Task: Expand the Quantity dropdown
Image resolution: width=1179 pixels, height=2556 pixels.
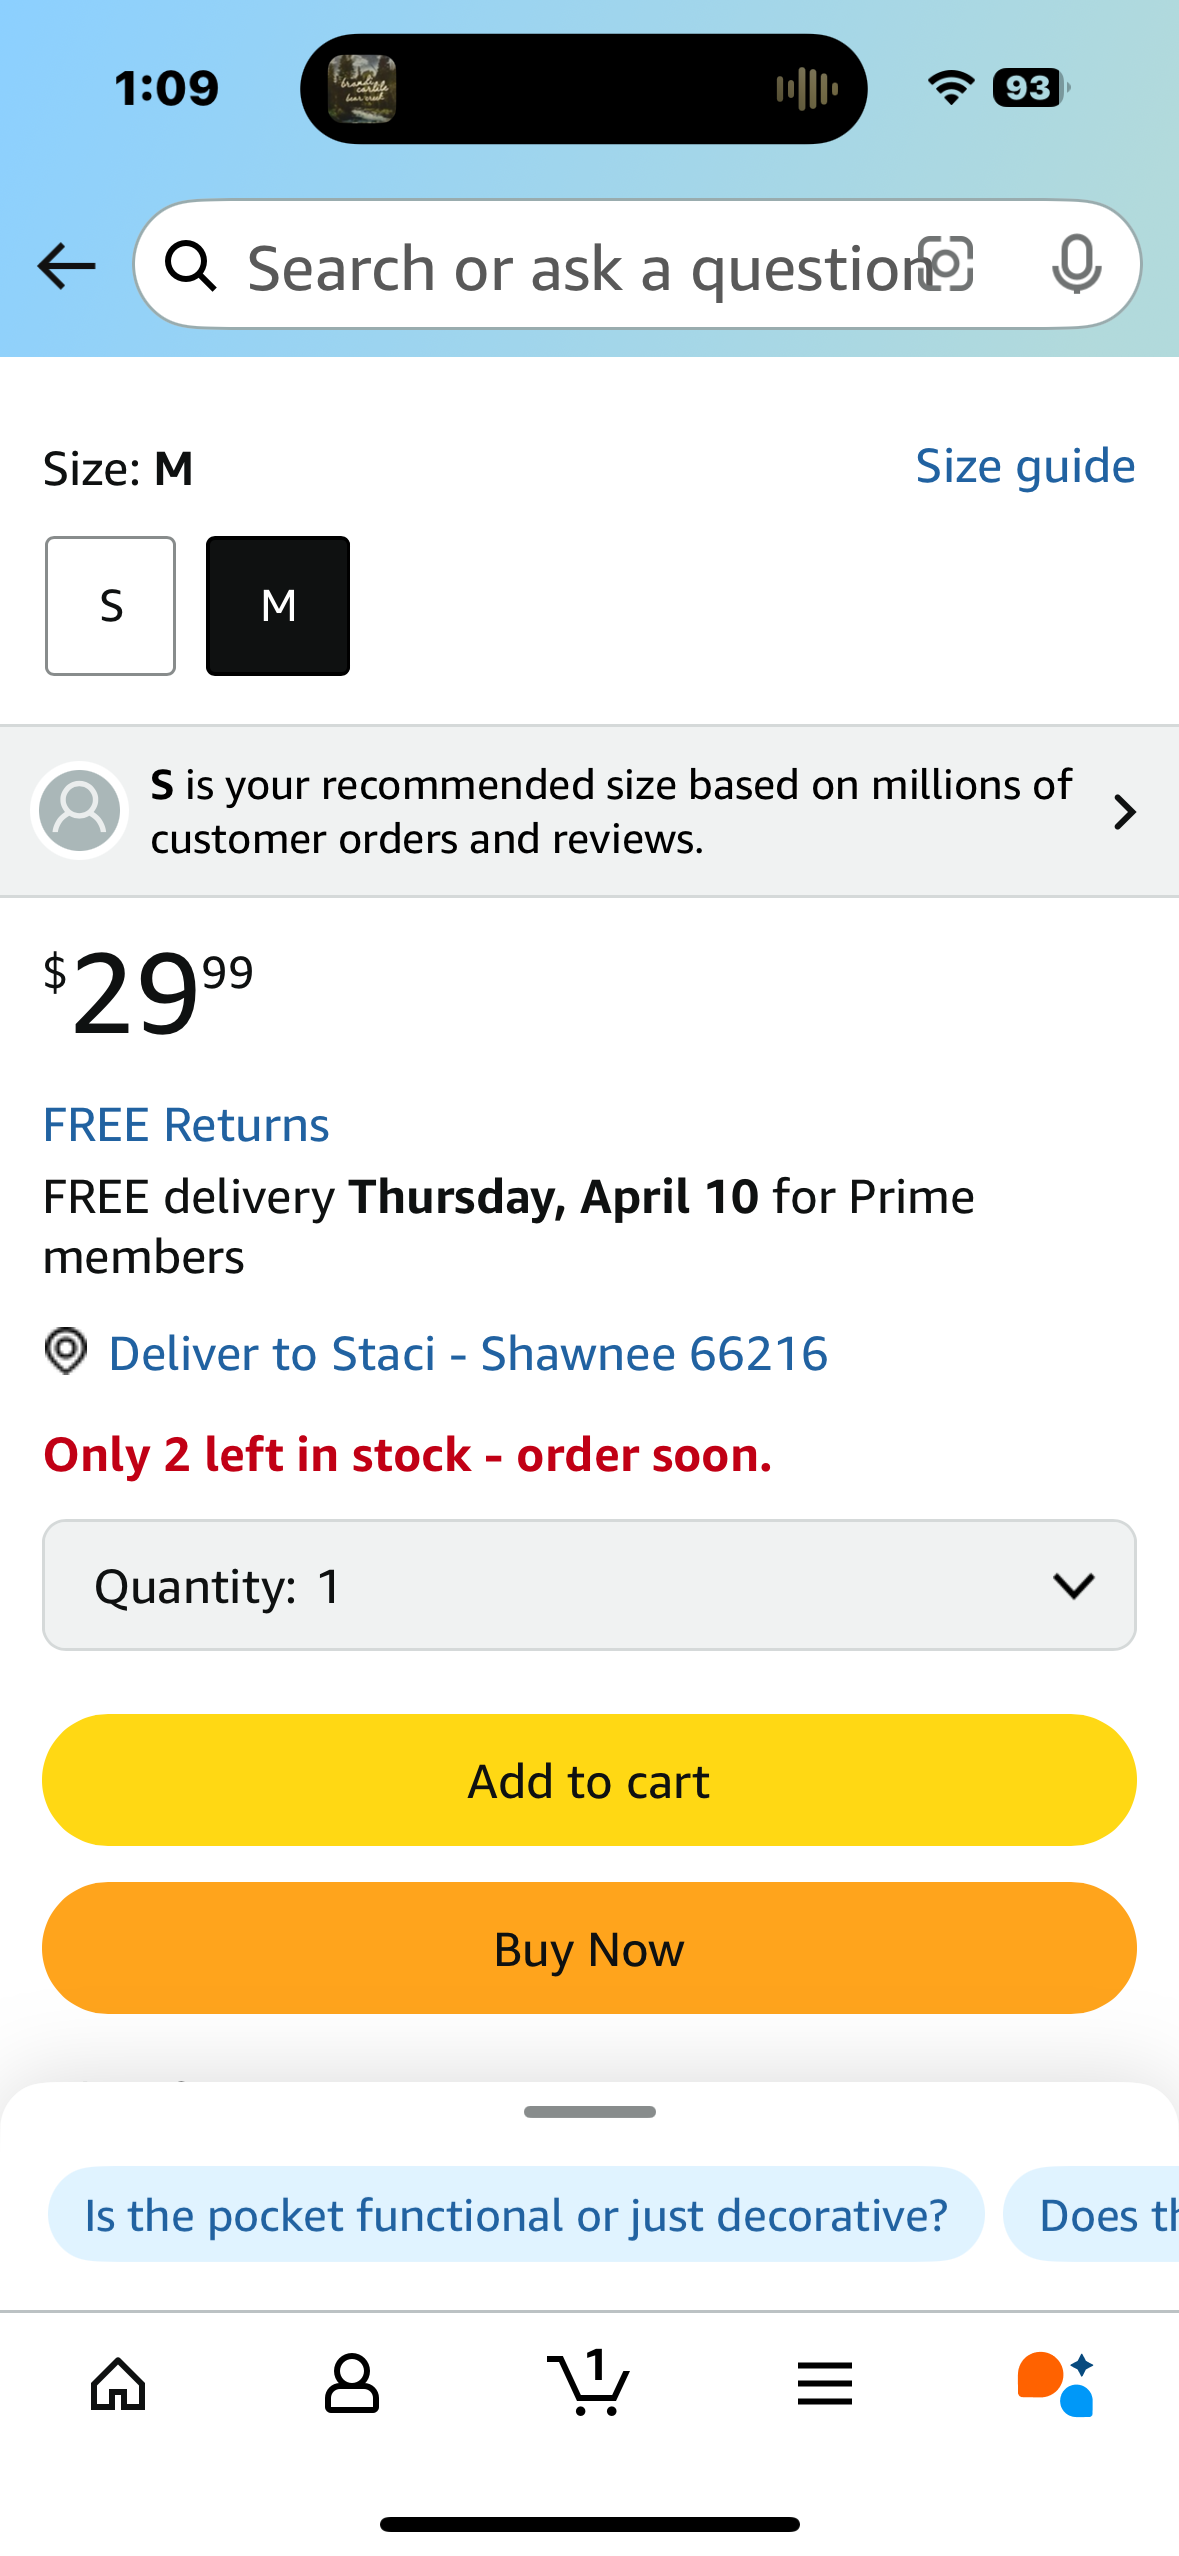Action: point(589,1585)
